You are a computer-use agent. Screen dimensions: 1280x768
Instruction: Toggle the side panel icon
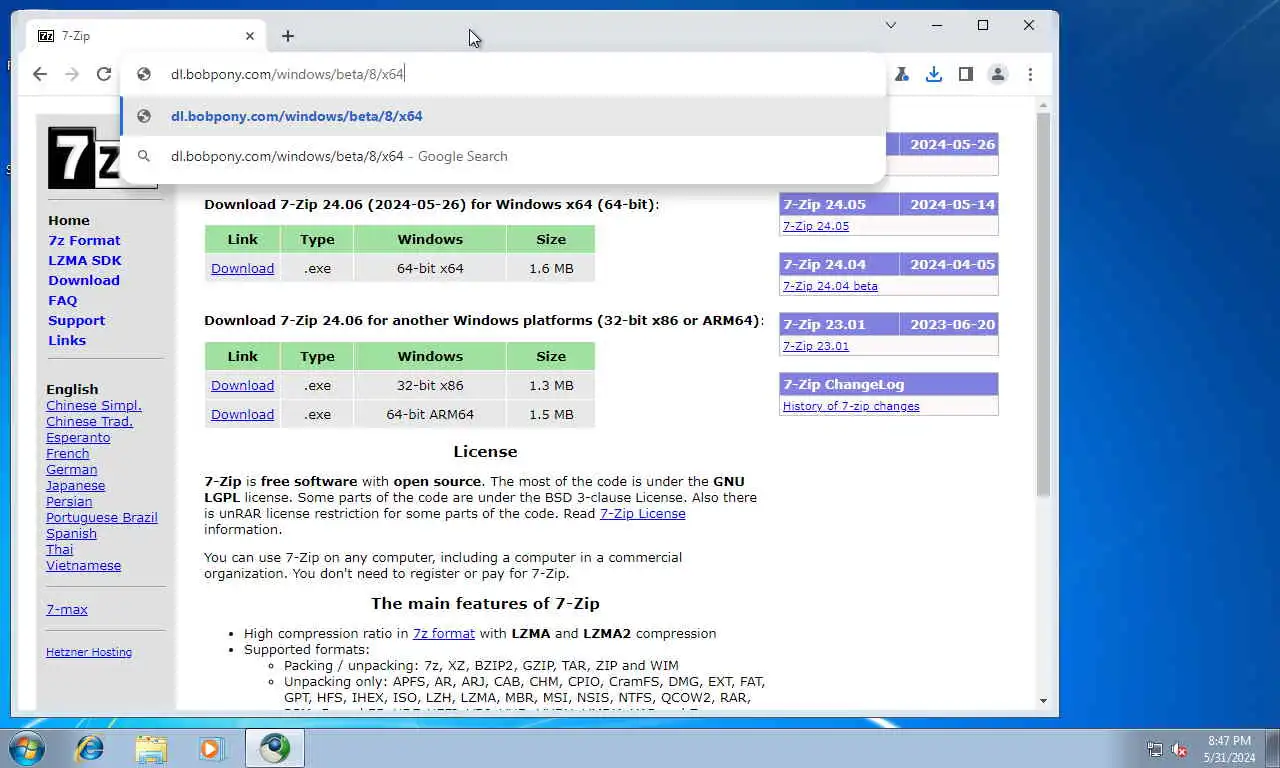tap(966, 74)
